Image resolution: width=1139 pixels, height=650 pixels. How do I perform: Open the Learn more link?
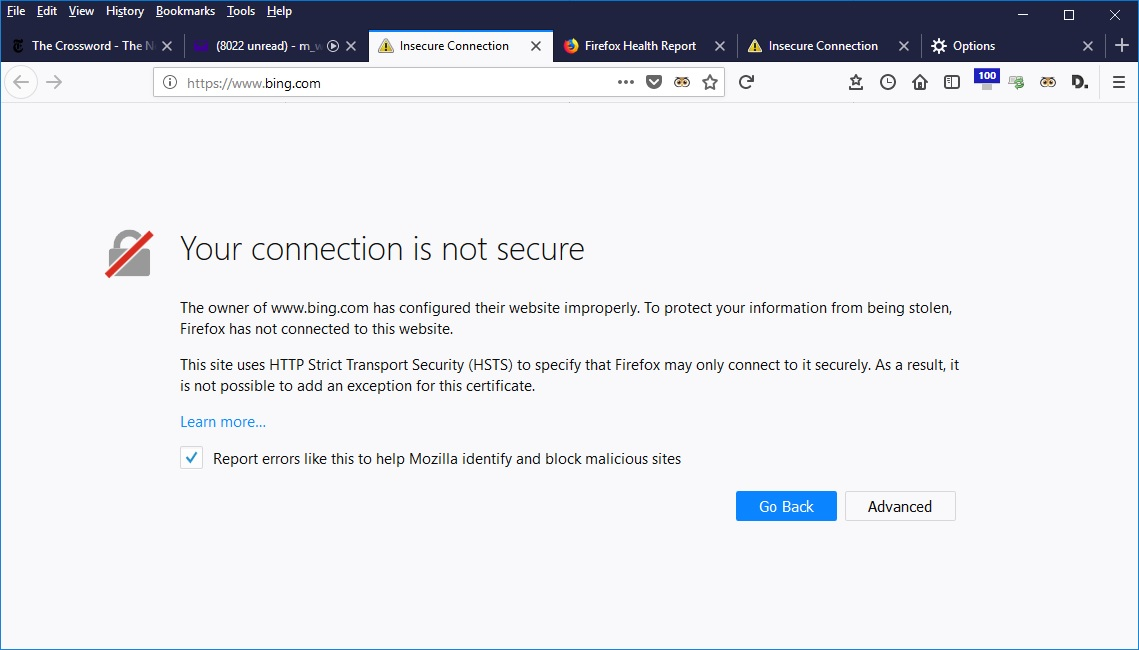click(223, 422)
